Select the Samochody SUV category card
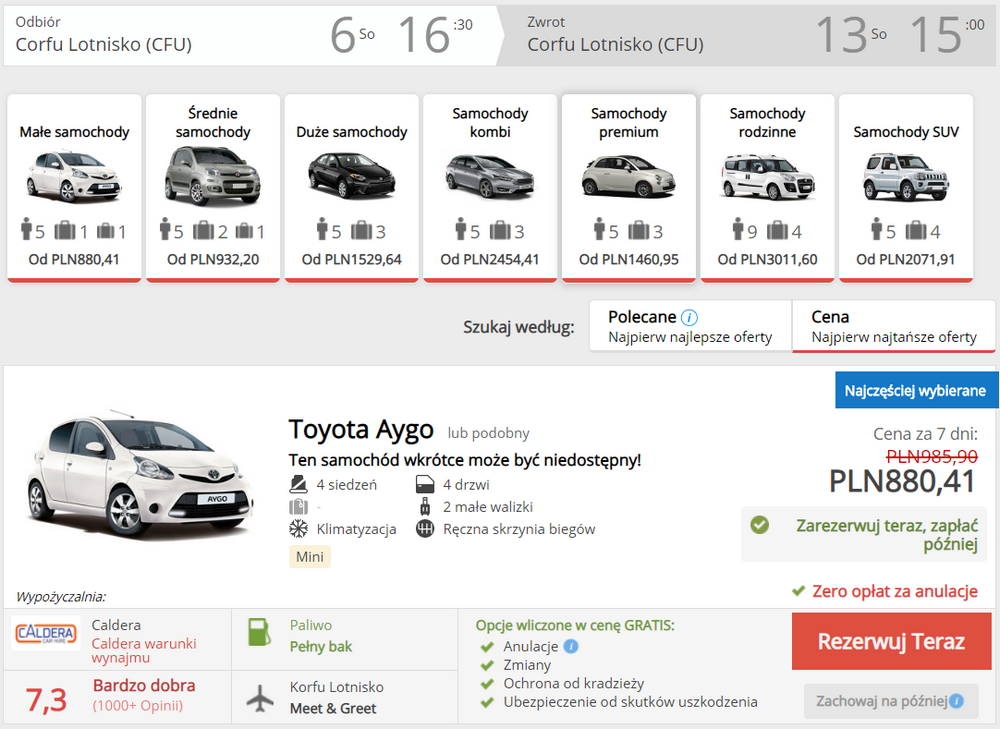This screenshot has width=1000, height=729. tap(906, 188)
